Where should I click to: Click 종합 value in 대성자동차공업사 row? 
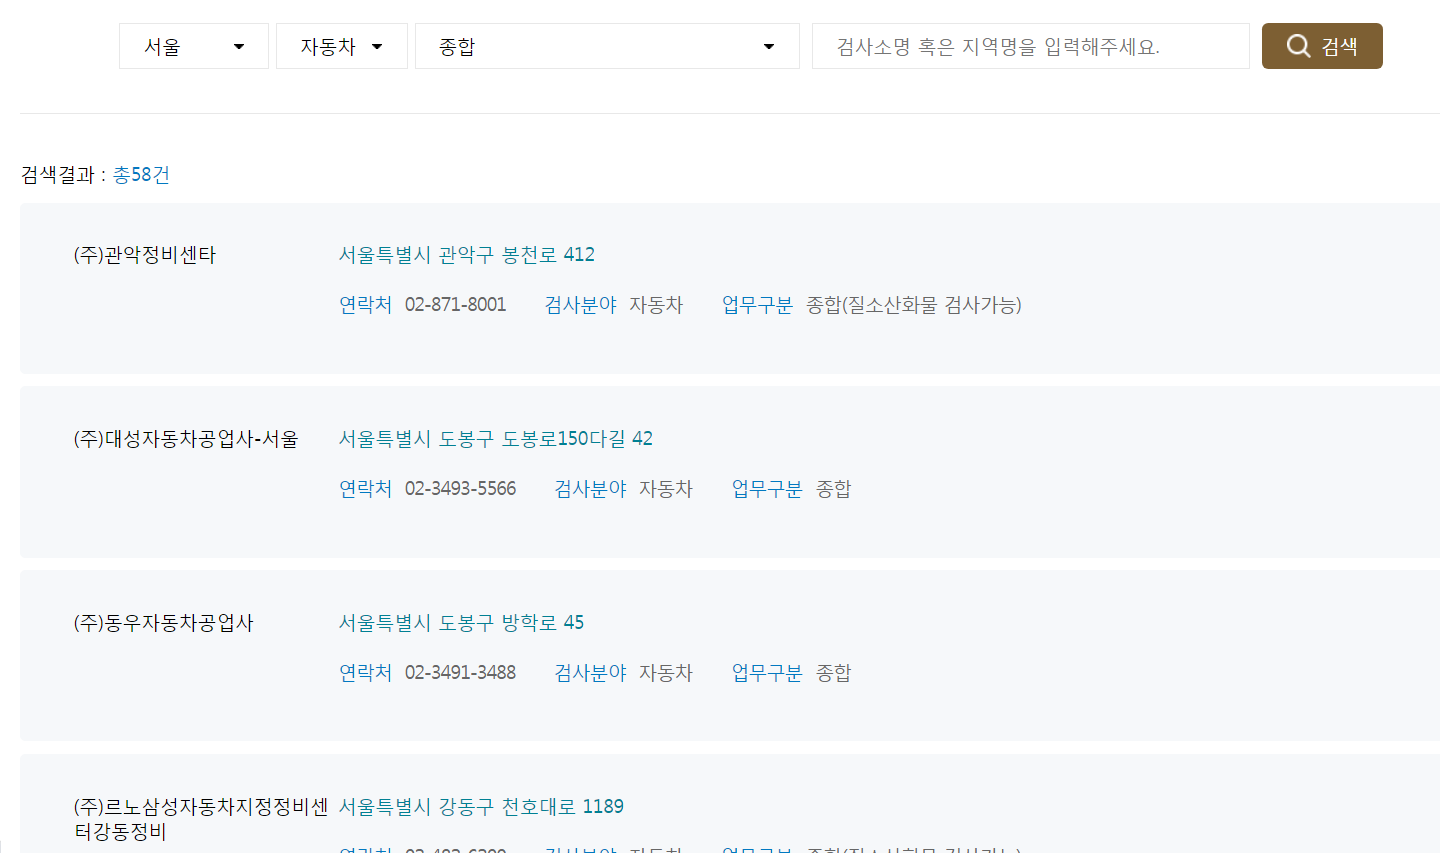click(834, 489)
